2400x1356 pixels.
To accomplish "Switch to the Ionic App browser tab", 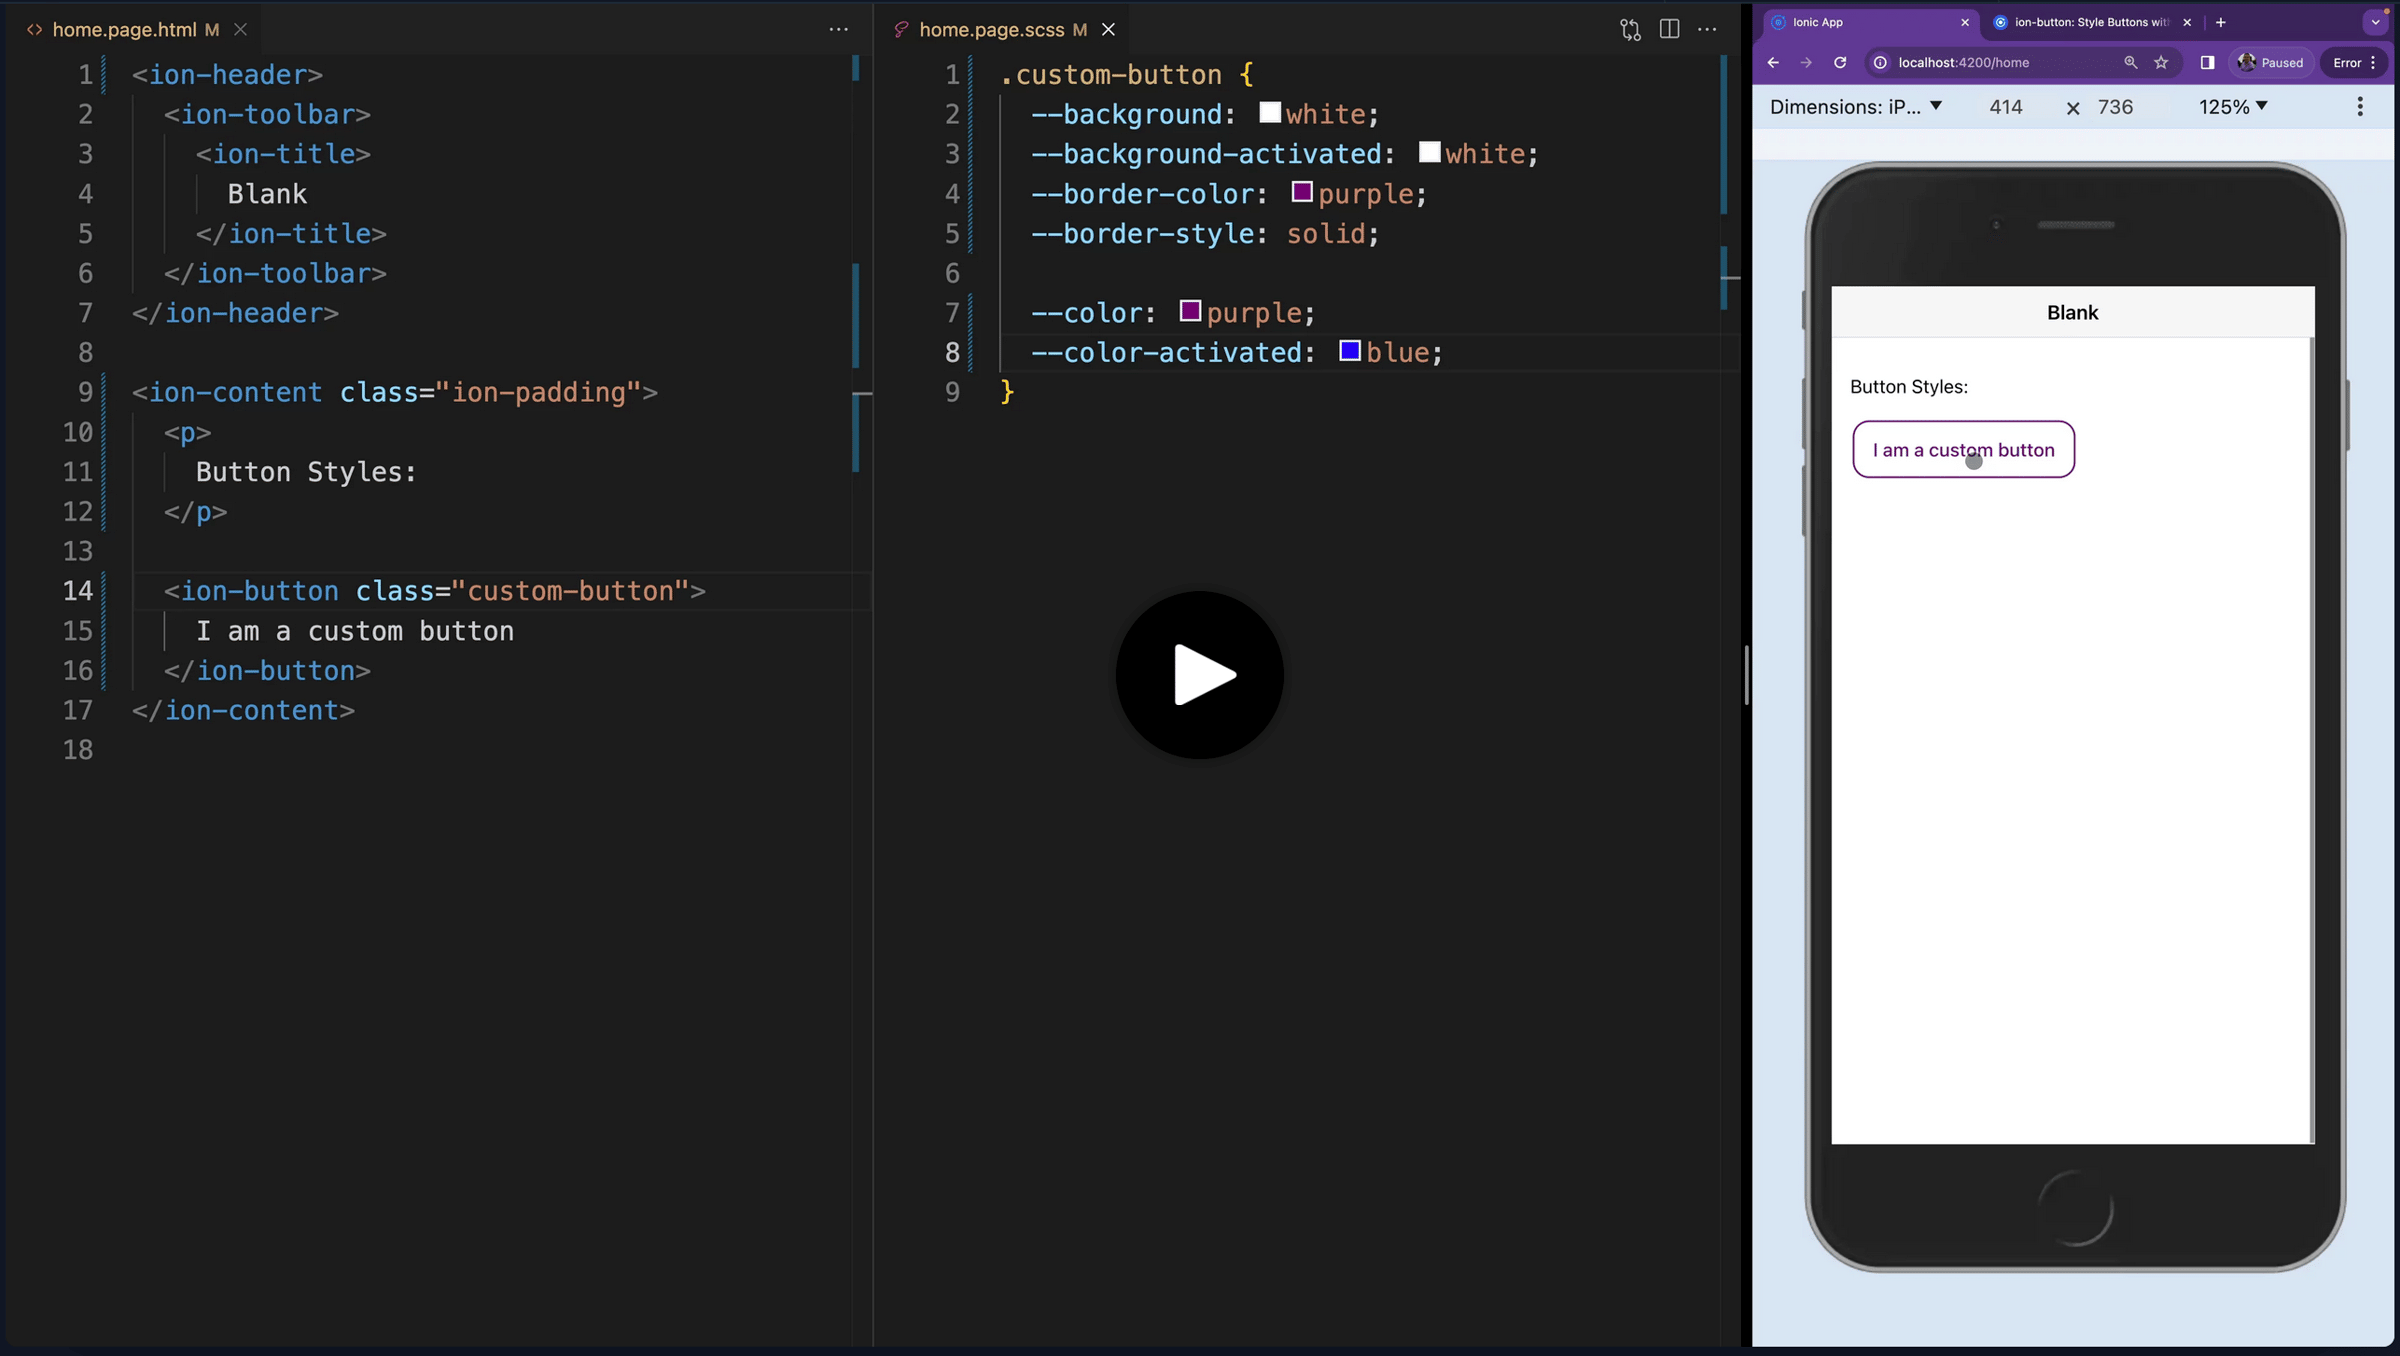I will pyautogui.click(x=1866, y=22).
